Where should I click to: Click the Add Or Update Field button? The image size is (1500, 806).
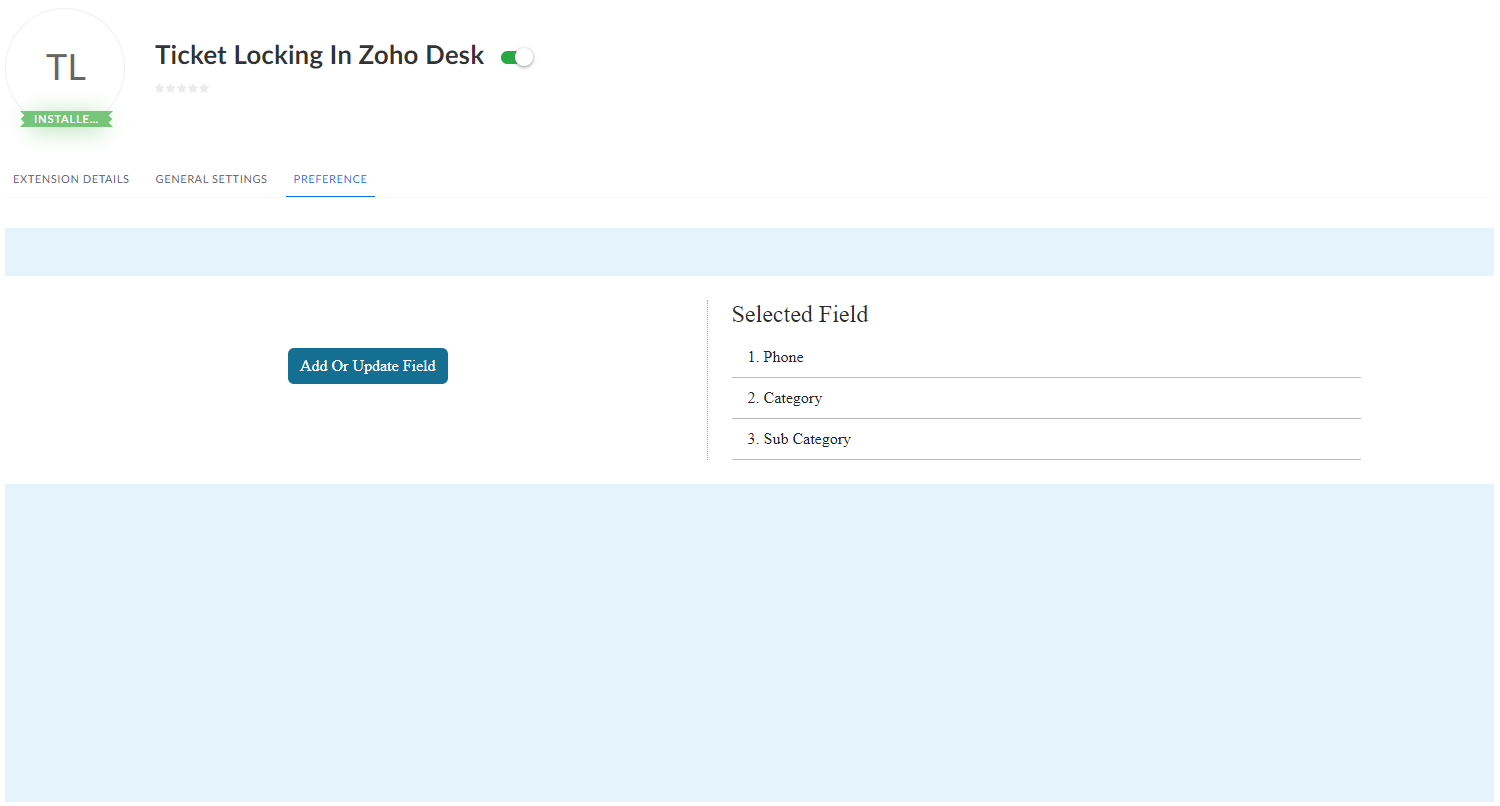click(368, 366)
